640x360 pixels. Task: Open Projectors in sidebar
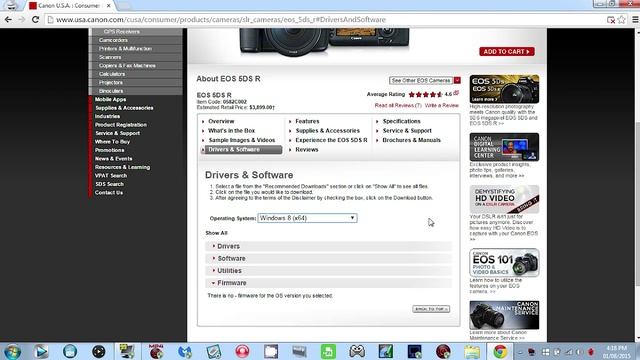[x=111, y=82]
